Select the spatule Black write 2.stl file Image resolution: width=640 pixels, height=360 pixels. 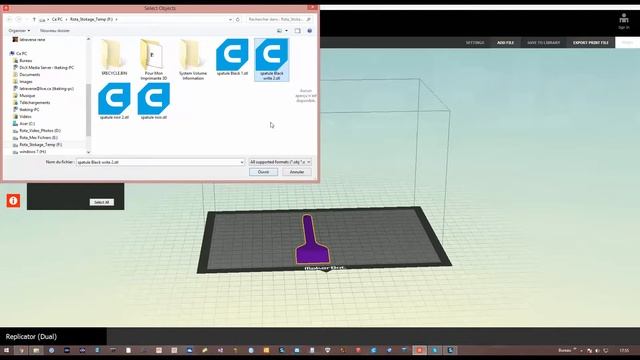pos(271,60)
